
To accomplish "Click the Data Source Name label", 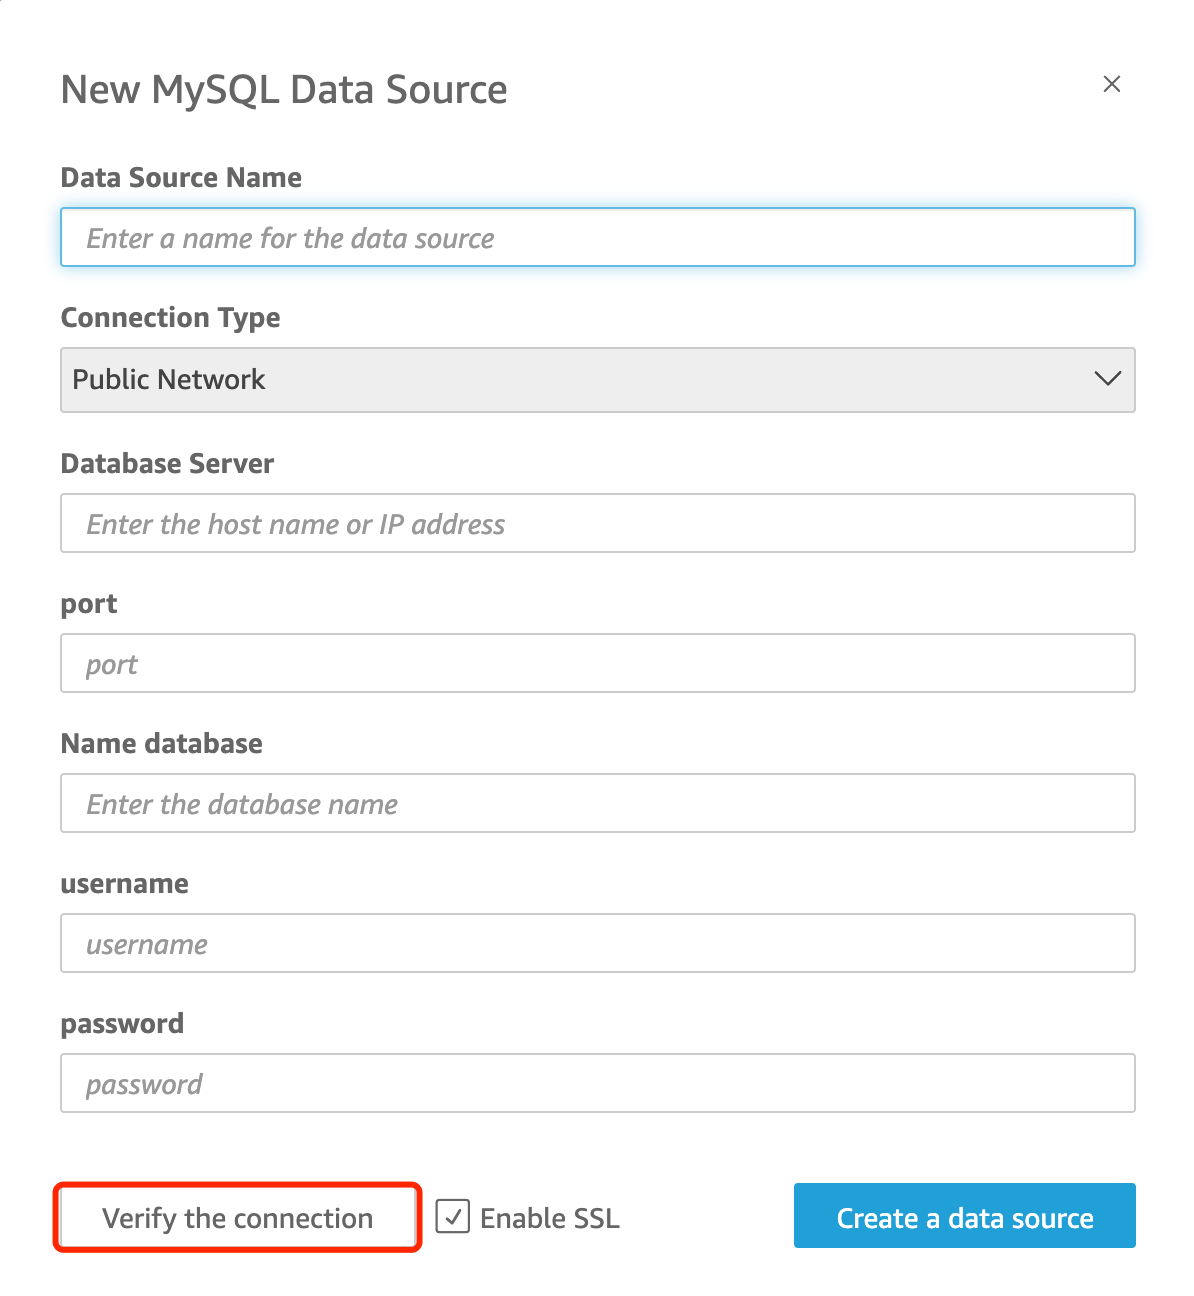I will pyautogui.click(x=181, y=177).
